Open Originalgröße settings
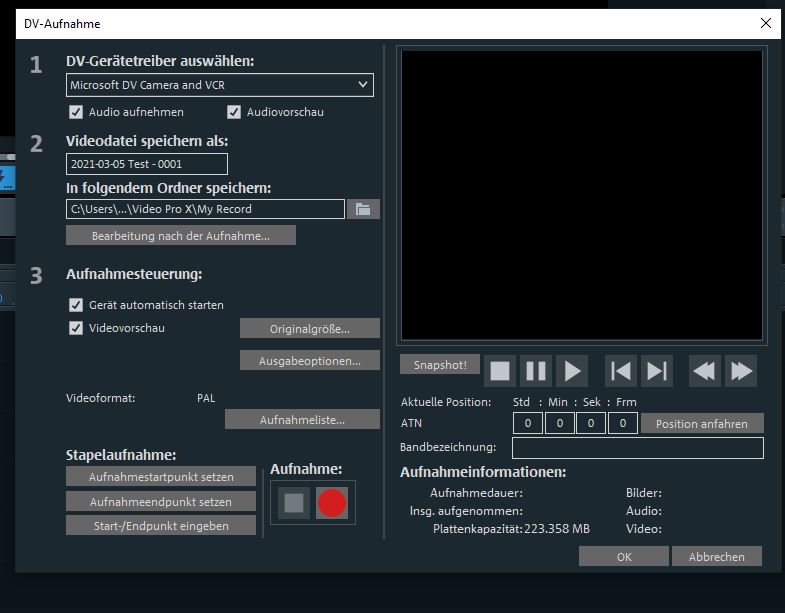The width and height of the screenshot is (785, 613). (x=309, y=329)
